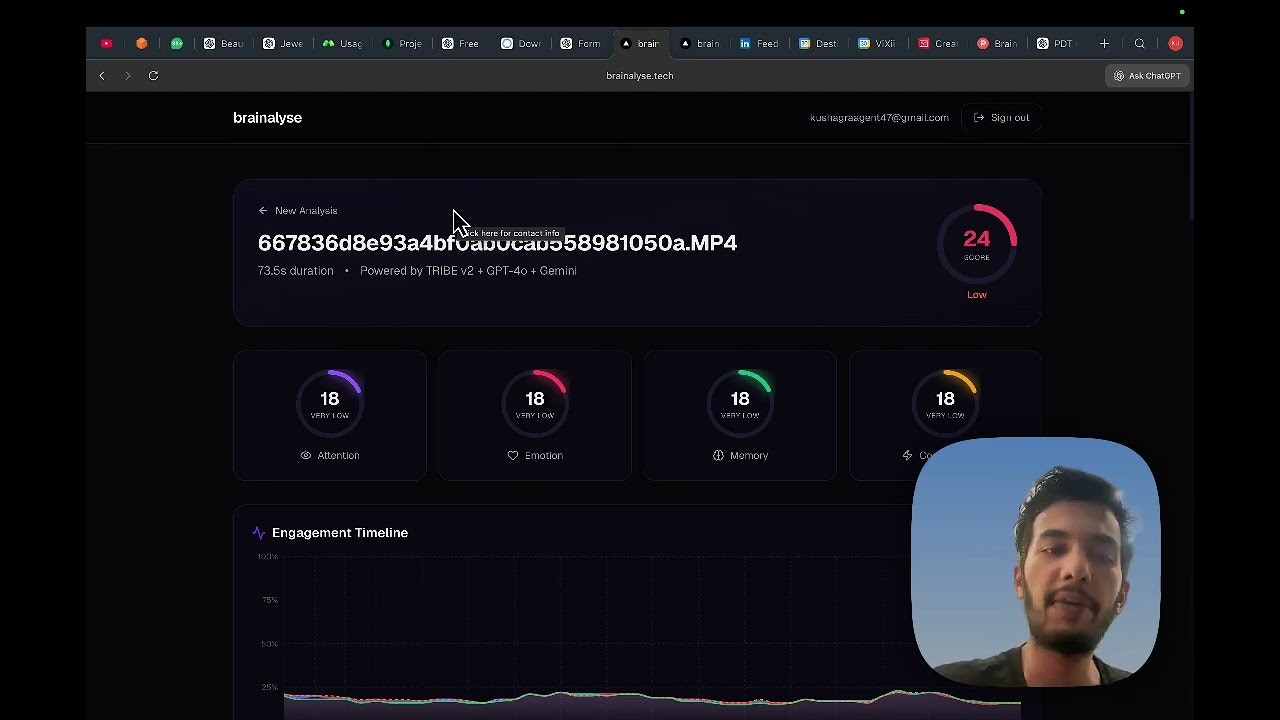Click the Emotion heart icon
The width and height of the screenshot is (1280, 720).
click(513, 455)
